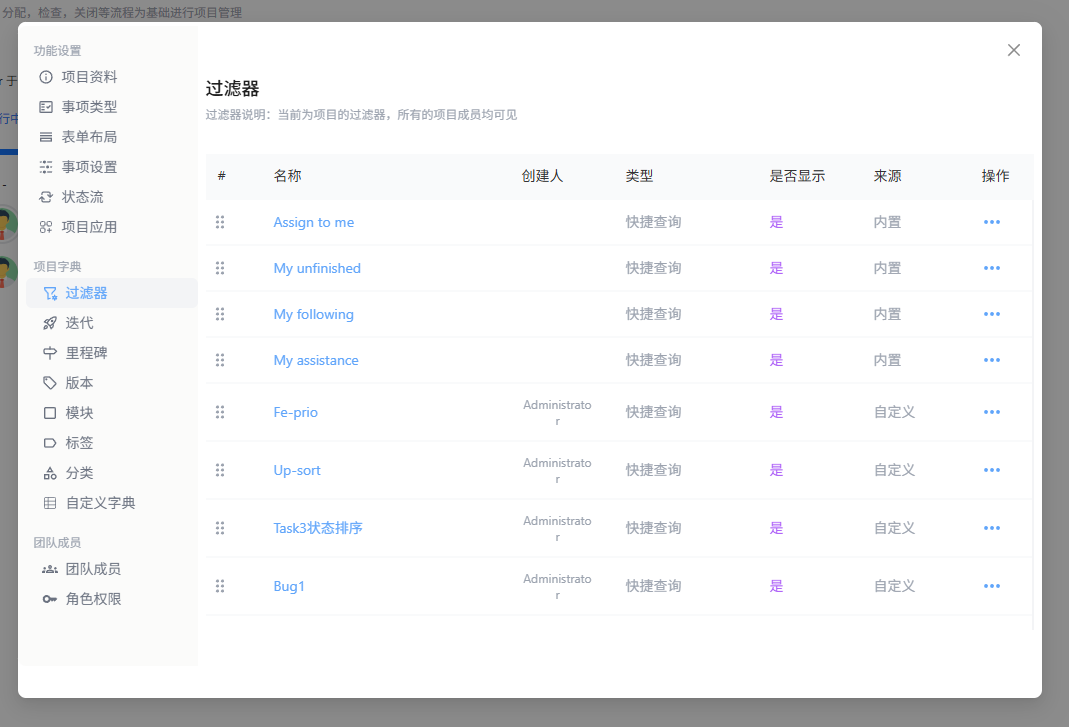Viewport: 1069px width, 727px height.
Task: Open the Bug1 filter
Action: pos(288,586)
